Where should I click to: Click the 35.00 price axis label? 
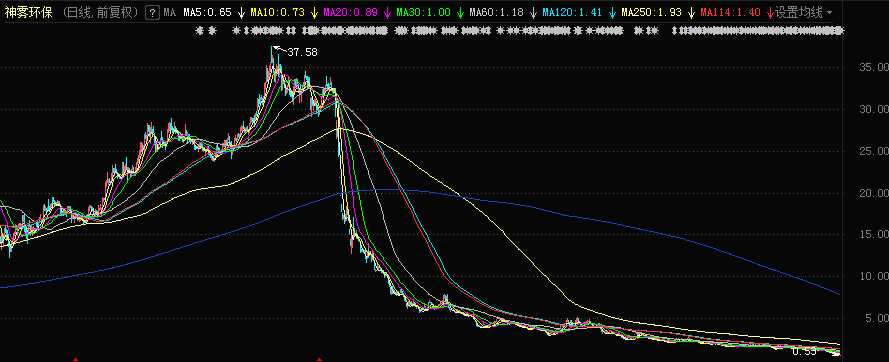(x=874, y=68)
